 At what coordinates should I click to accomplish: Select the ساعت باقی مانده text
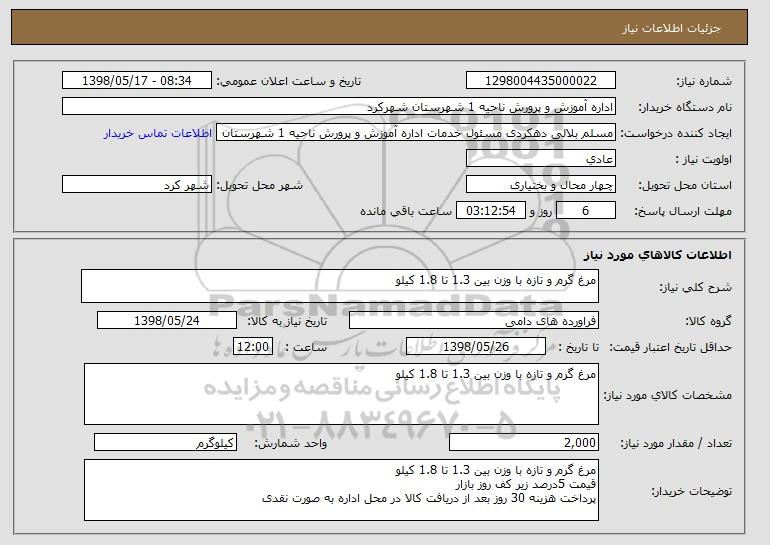[406, 211]
